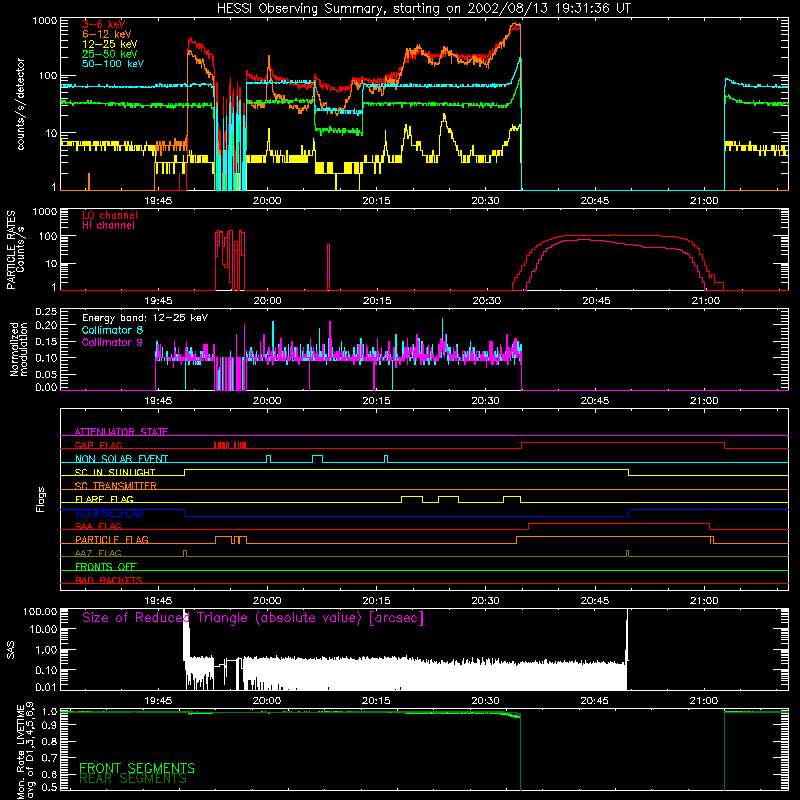Click the long raised GAP FLAG segment
The width and height of the screenshot is (800, 800).
(623, 443)
